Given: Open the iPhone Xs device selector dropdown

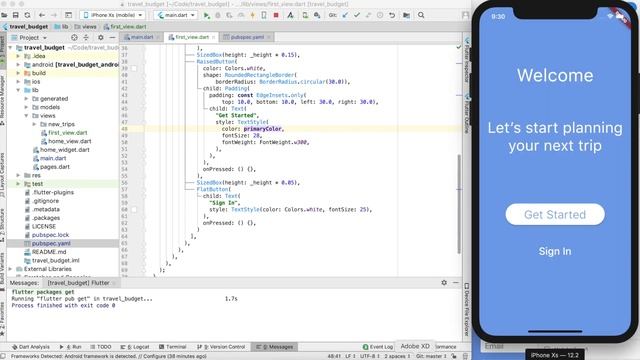Looking at the screenshot, I should [113, 15].
